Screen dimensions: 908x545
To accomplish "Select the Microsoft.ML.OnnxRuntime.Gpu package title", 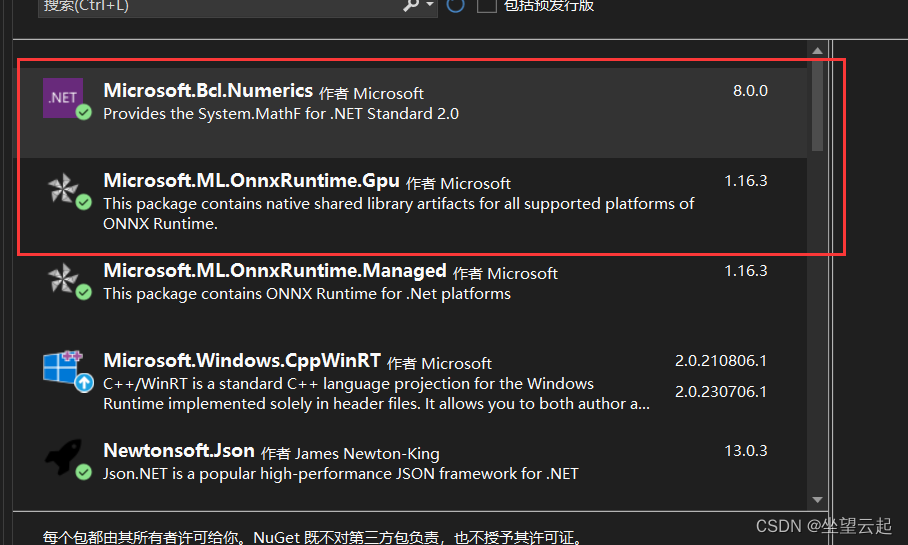I will click(251, 181).
